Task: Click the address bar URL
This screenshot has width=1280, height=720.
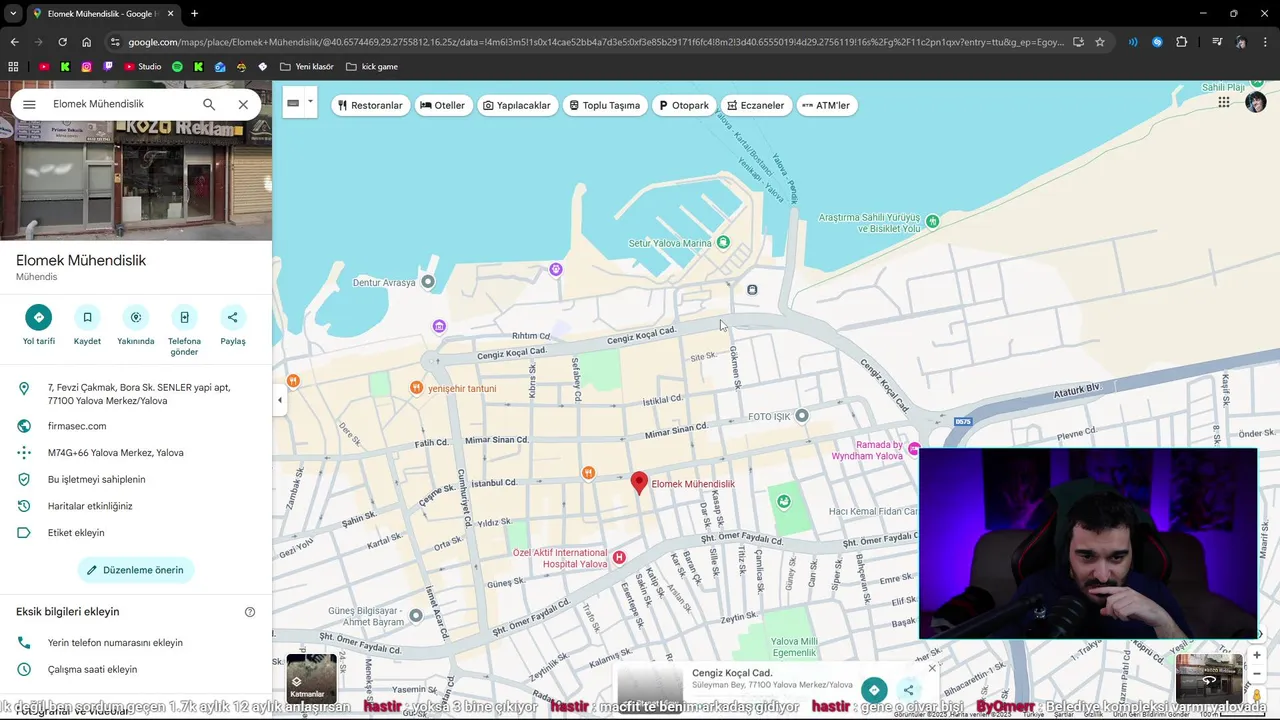Action: pos(595,42)
